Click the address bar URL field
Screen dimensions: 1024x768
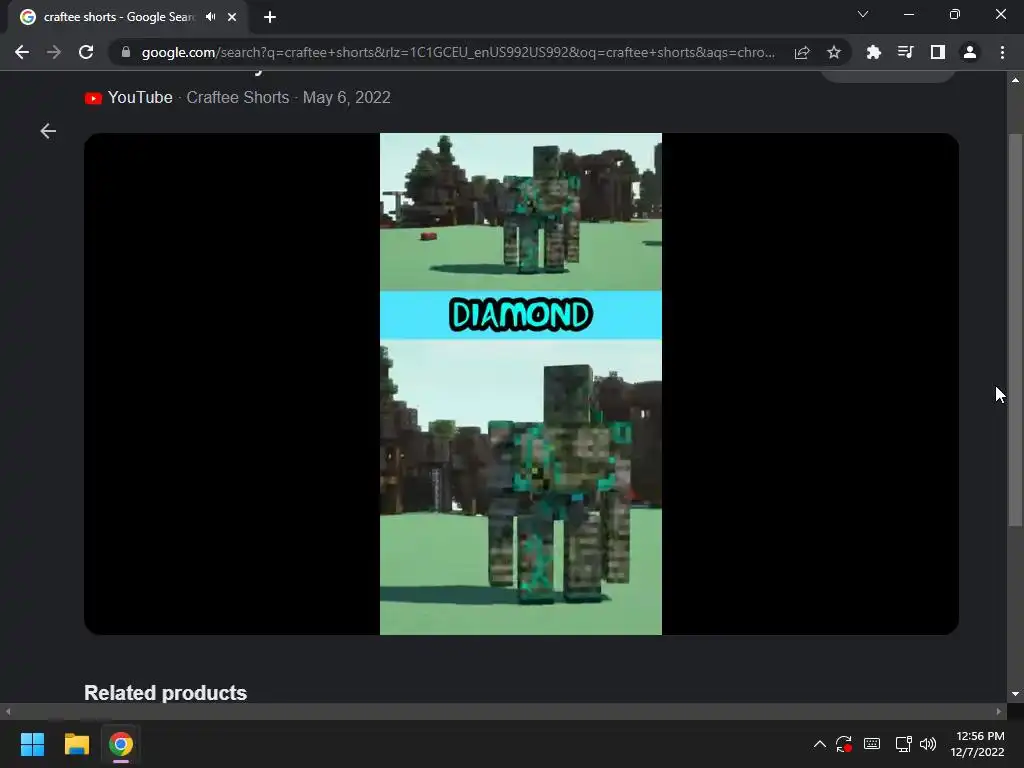click(458, 52)
